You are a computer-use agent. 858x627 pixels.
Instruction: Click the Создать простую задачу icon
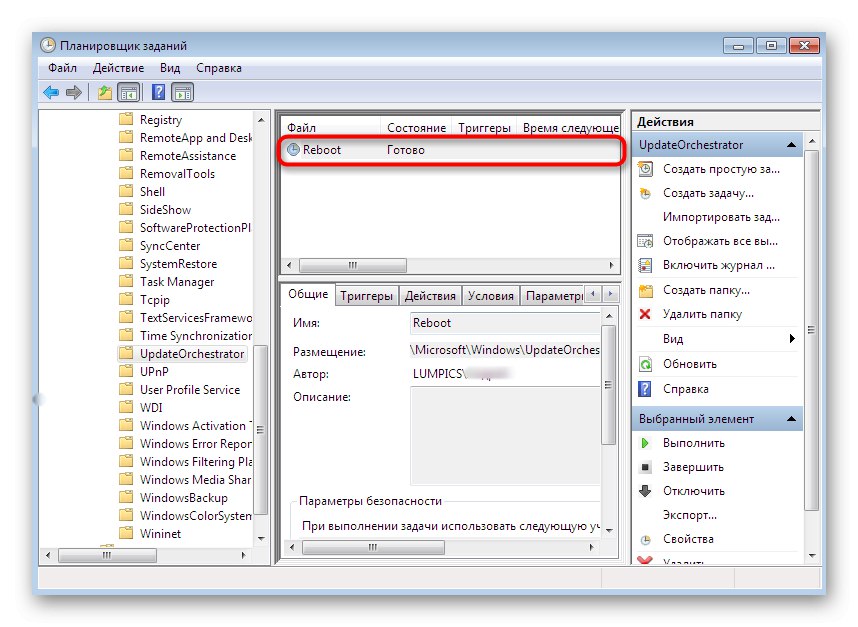pyautogui.click(x=646, y=169)
